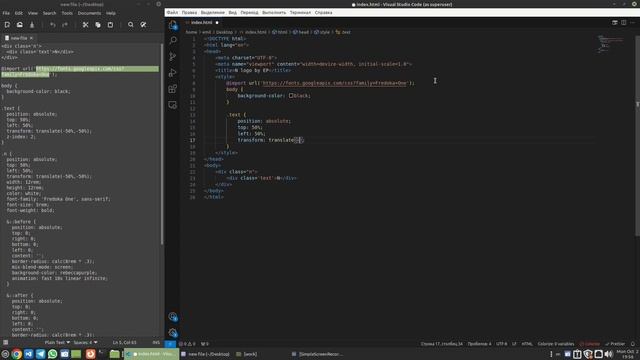Open the Search menu in text editor
This screenshot has height=360, width=640.
(x=49, y=13)
